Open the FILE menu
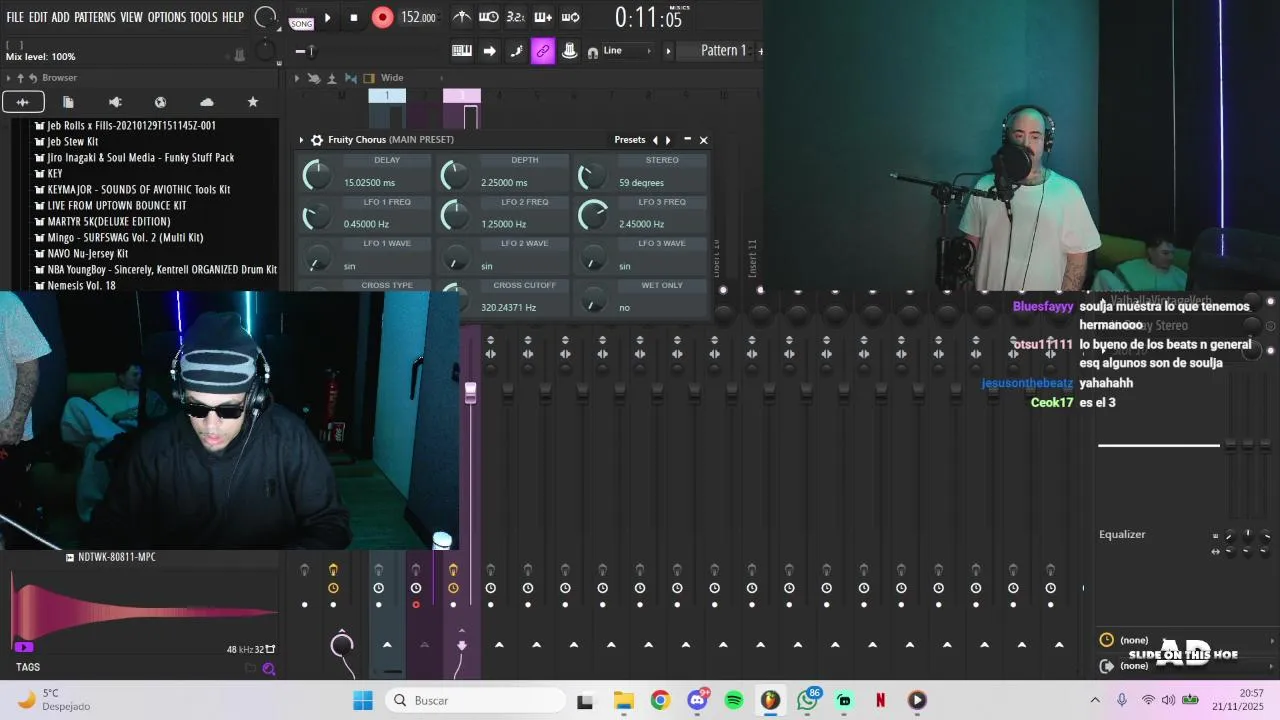1280x720 pixels. (15, 17)
